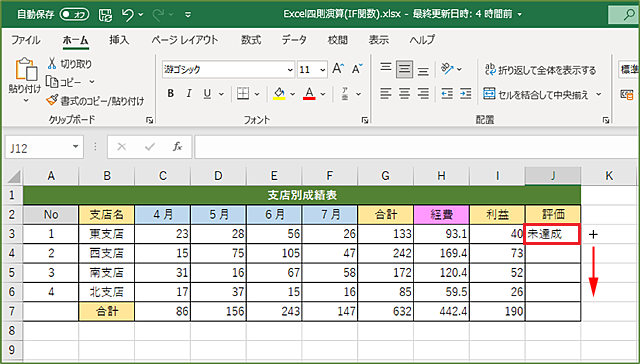Open the Customize Quick Access Toolbar dropdown
Viewport: 640px width, 364px height.
click(x=188, y=15)
